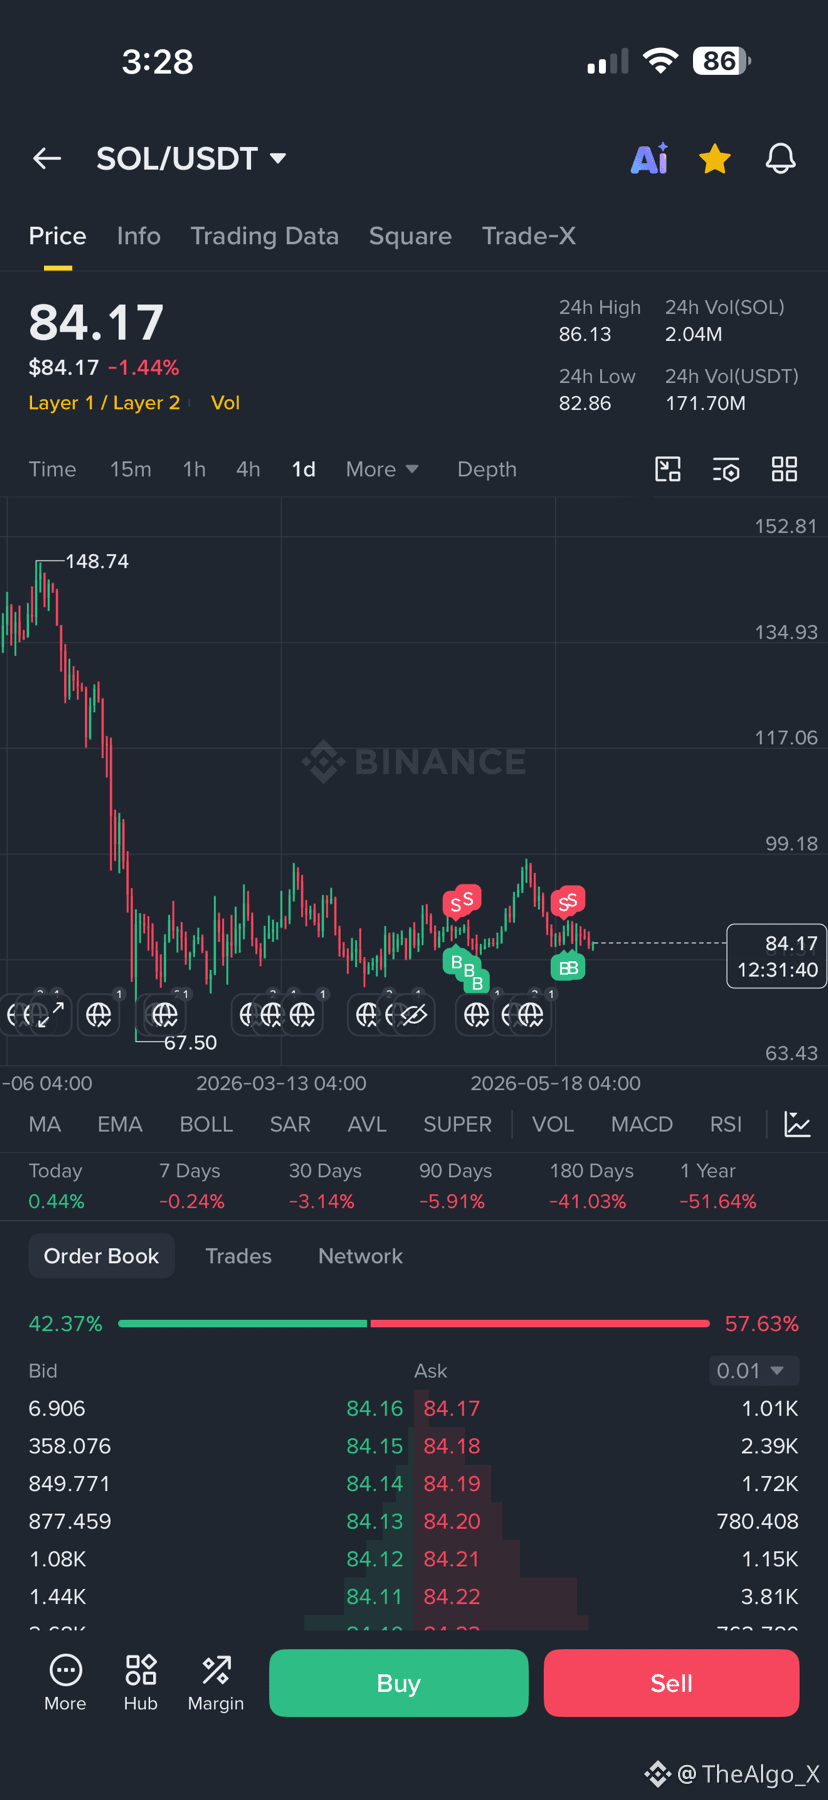Tap the green Buy button
Image resolution: width=828 pixels, height=1800 pixels.
[x=399, y=1683]
